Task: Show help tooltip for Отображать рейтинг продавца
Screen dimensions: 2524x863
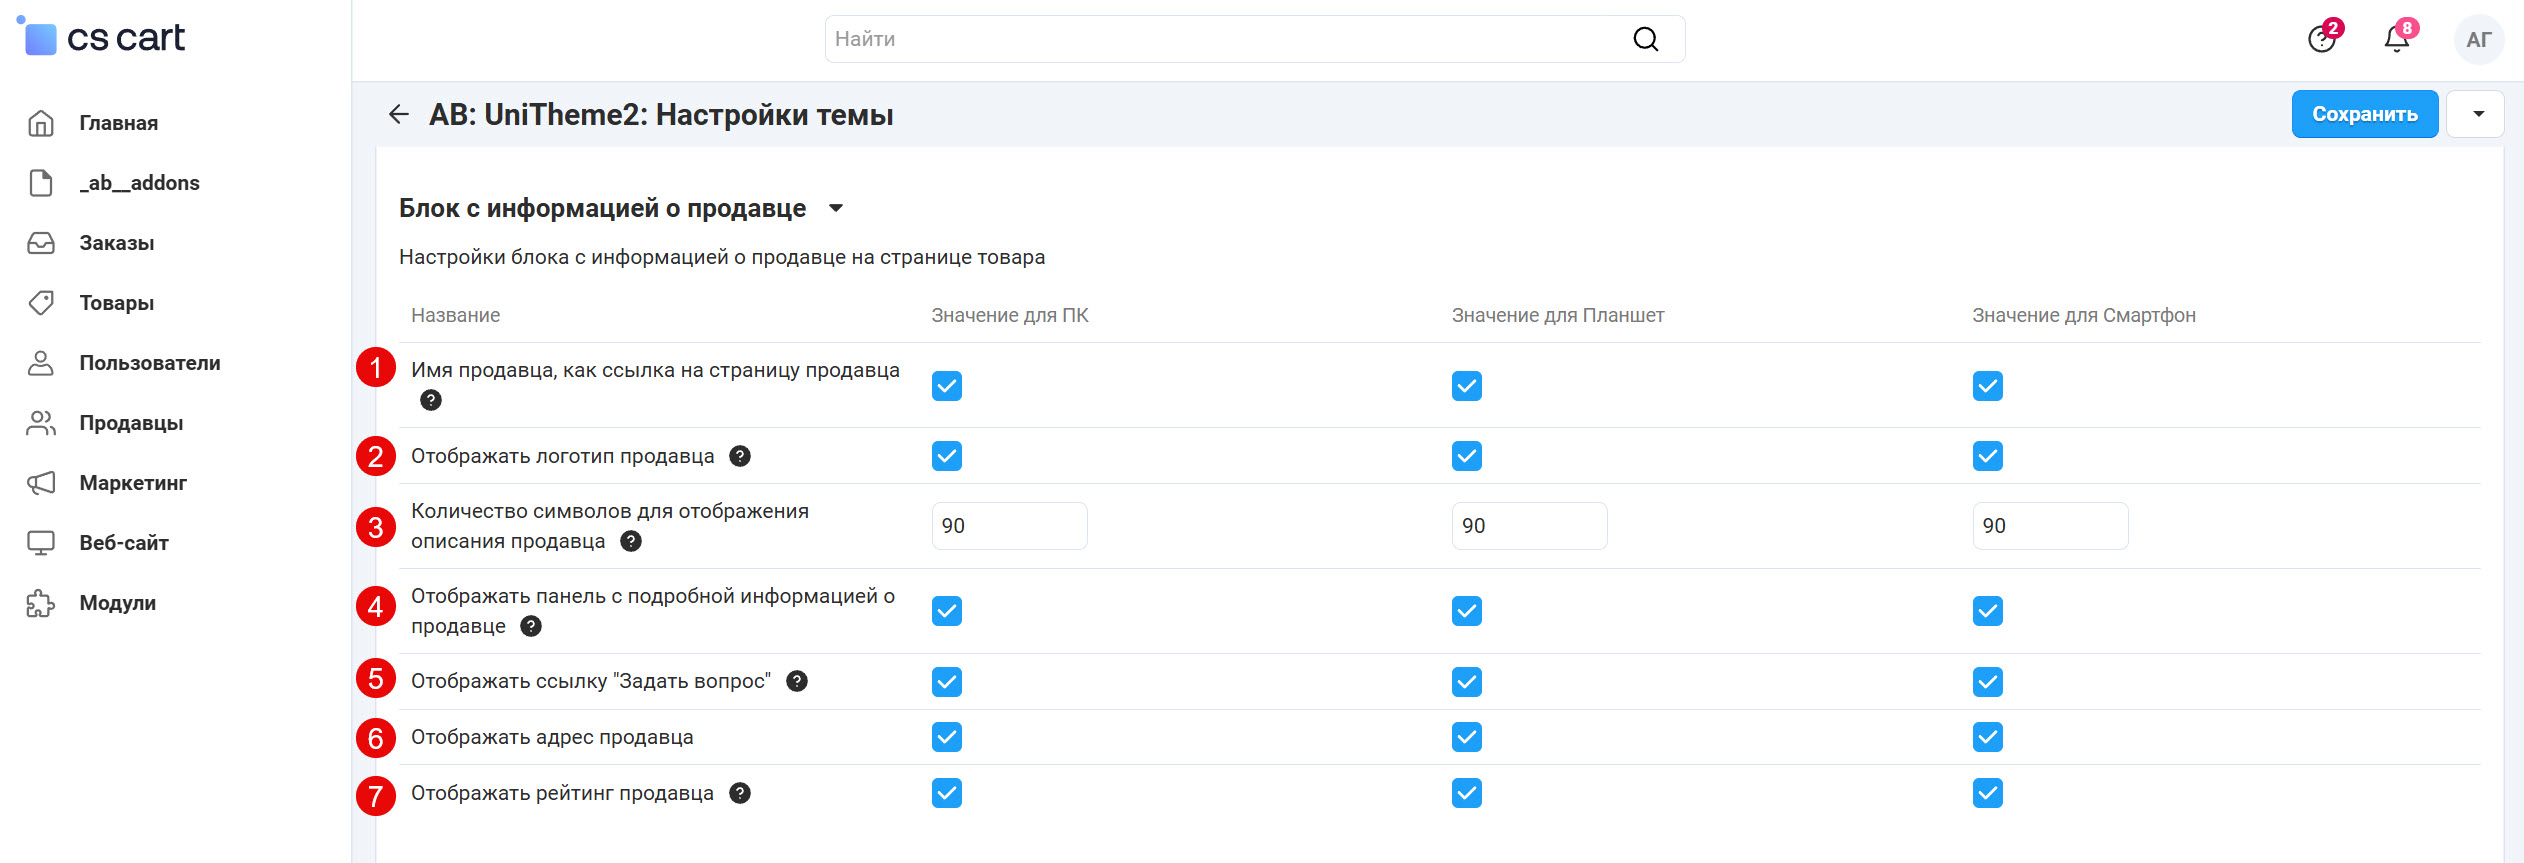Action: 740,793
